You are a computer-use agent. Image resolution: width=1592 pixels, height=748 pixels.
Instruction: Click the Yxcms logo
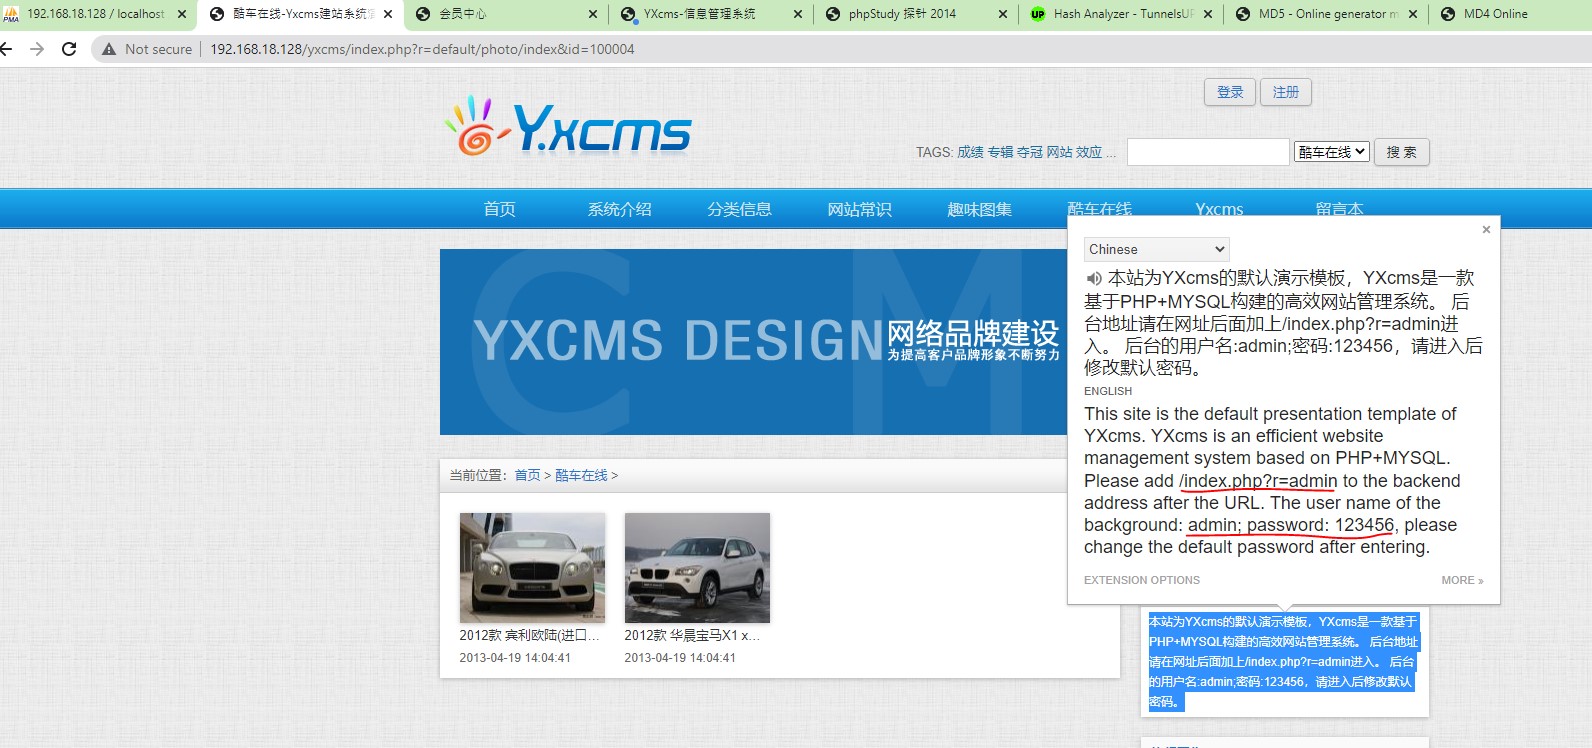[567, 127]
